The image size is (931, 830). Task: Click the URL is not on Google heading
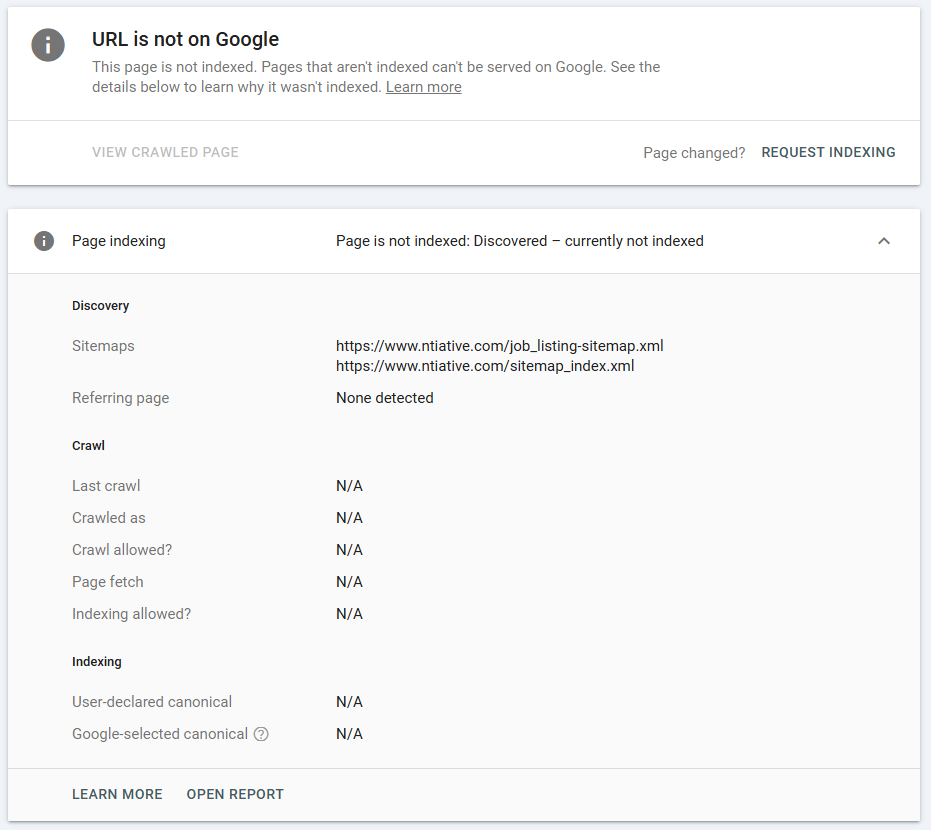point(185,40)
